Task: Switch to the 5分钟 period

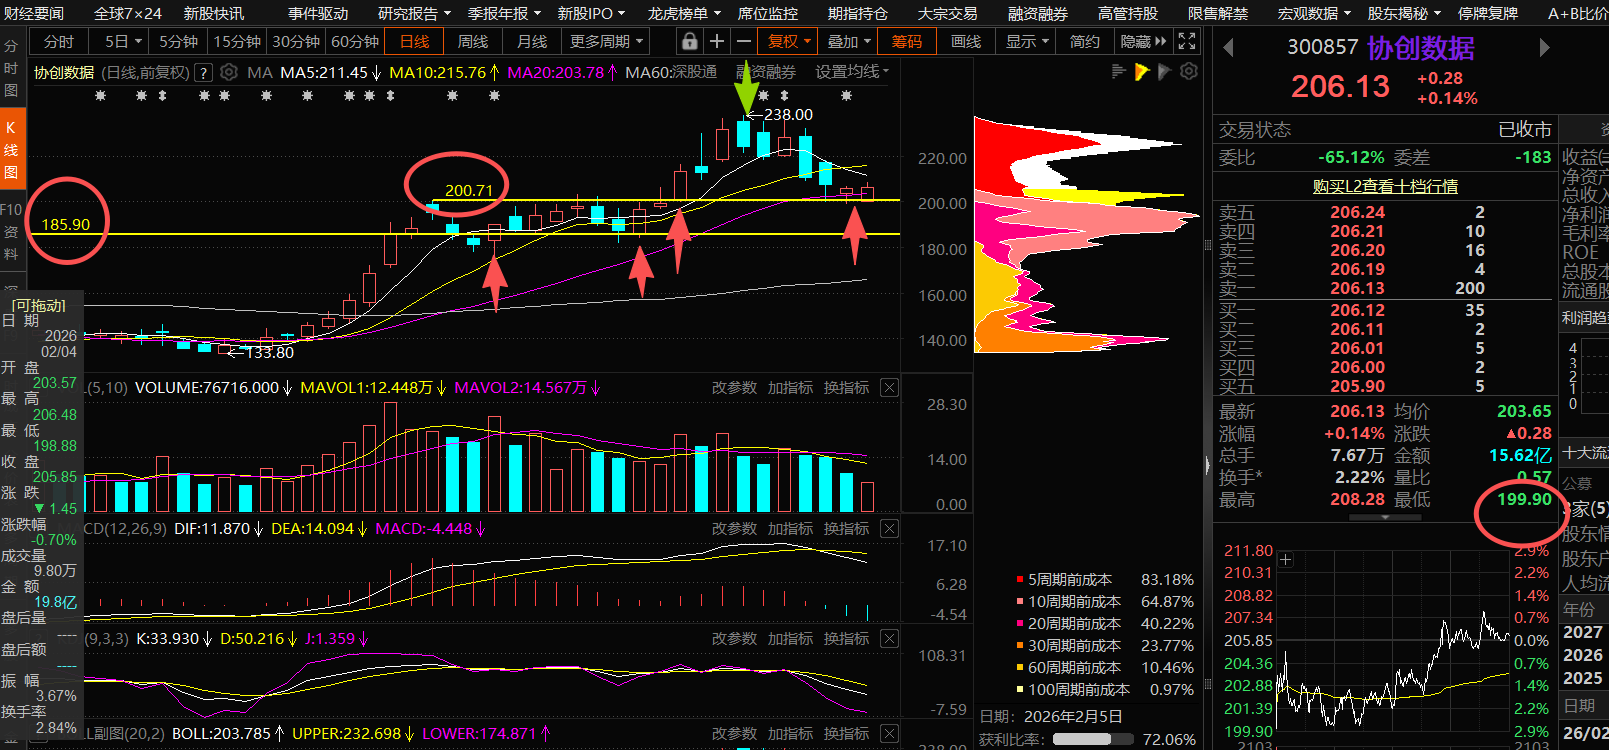Action: coord(179,41)
